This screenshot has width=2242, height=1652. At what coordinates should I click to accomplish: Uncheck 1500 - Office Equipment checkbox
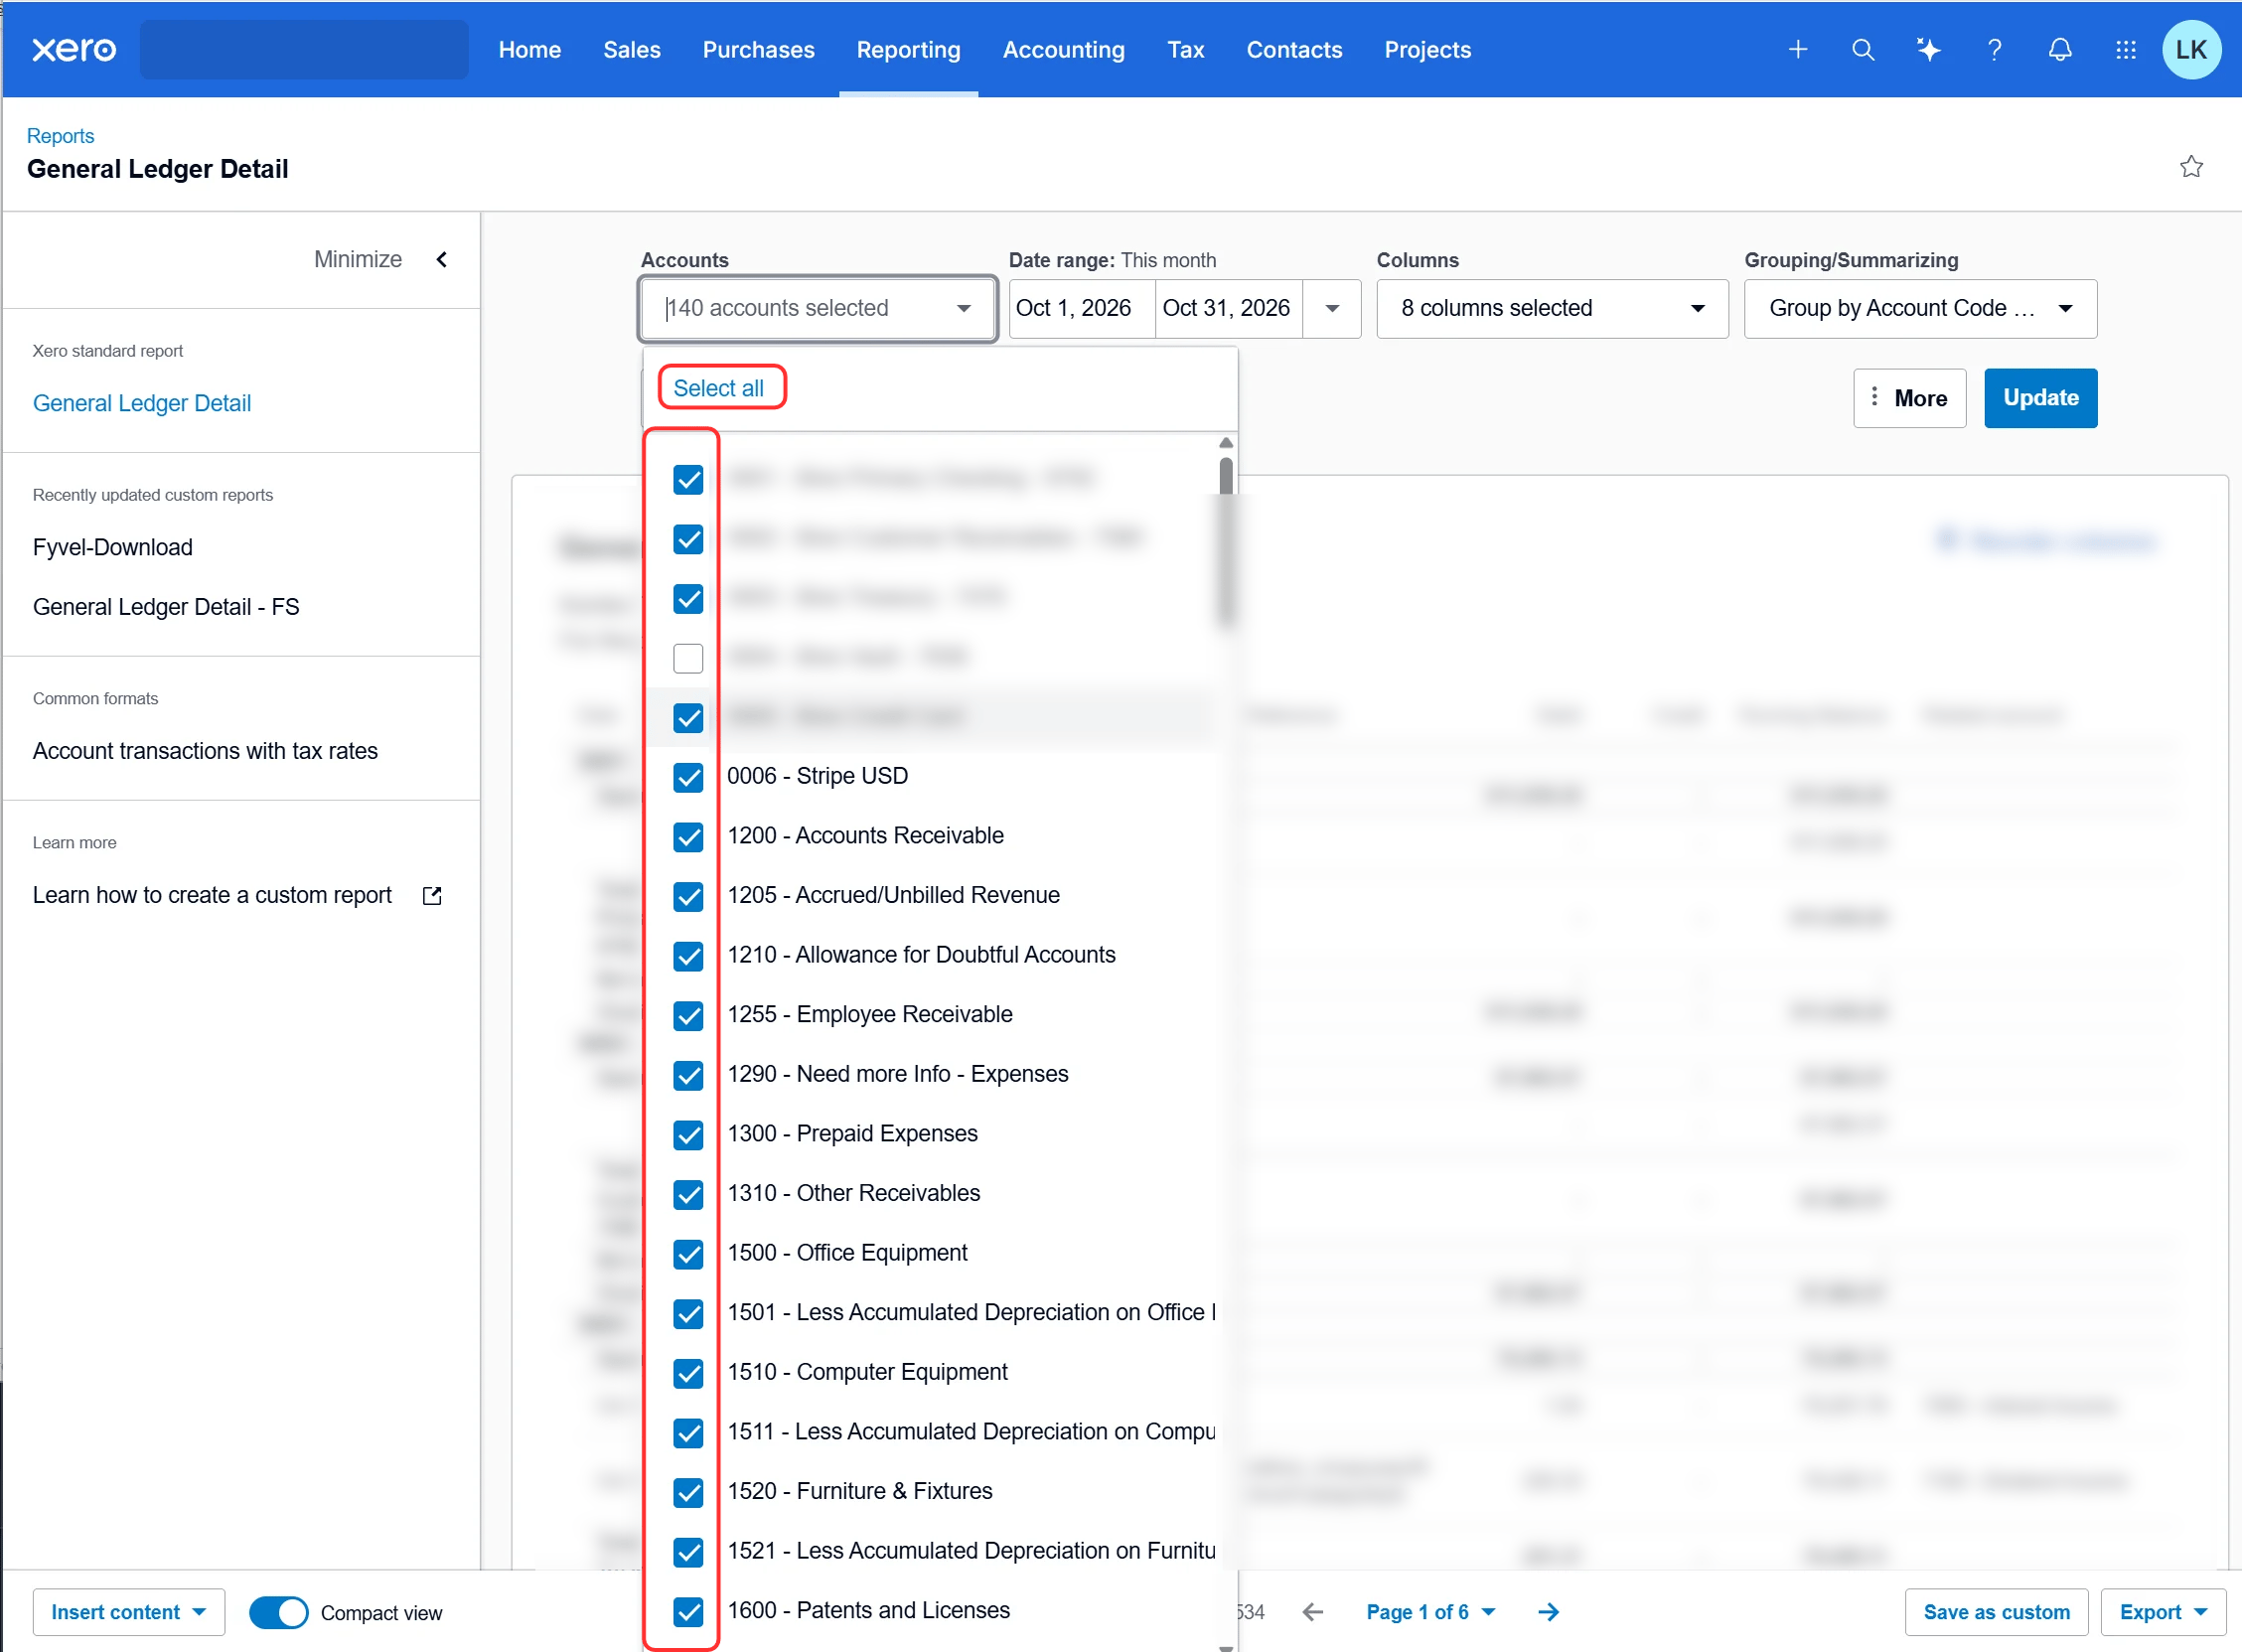click(688, 1254)
